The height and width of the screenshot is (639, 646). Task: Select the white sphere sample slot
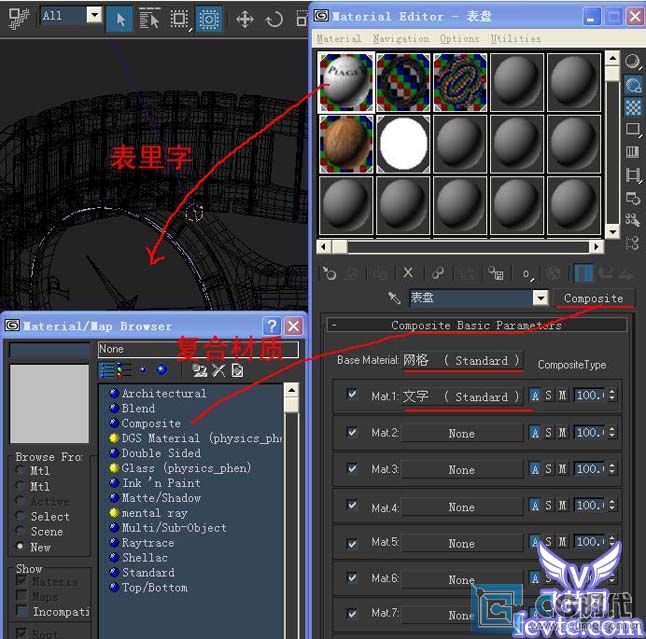pos(403,144)
